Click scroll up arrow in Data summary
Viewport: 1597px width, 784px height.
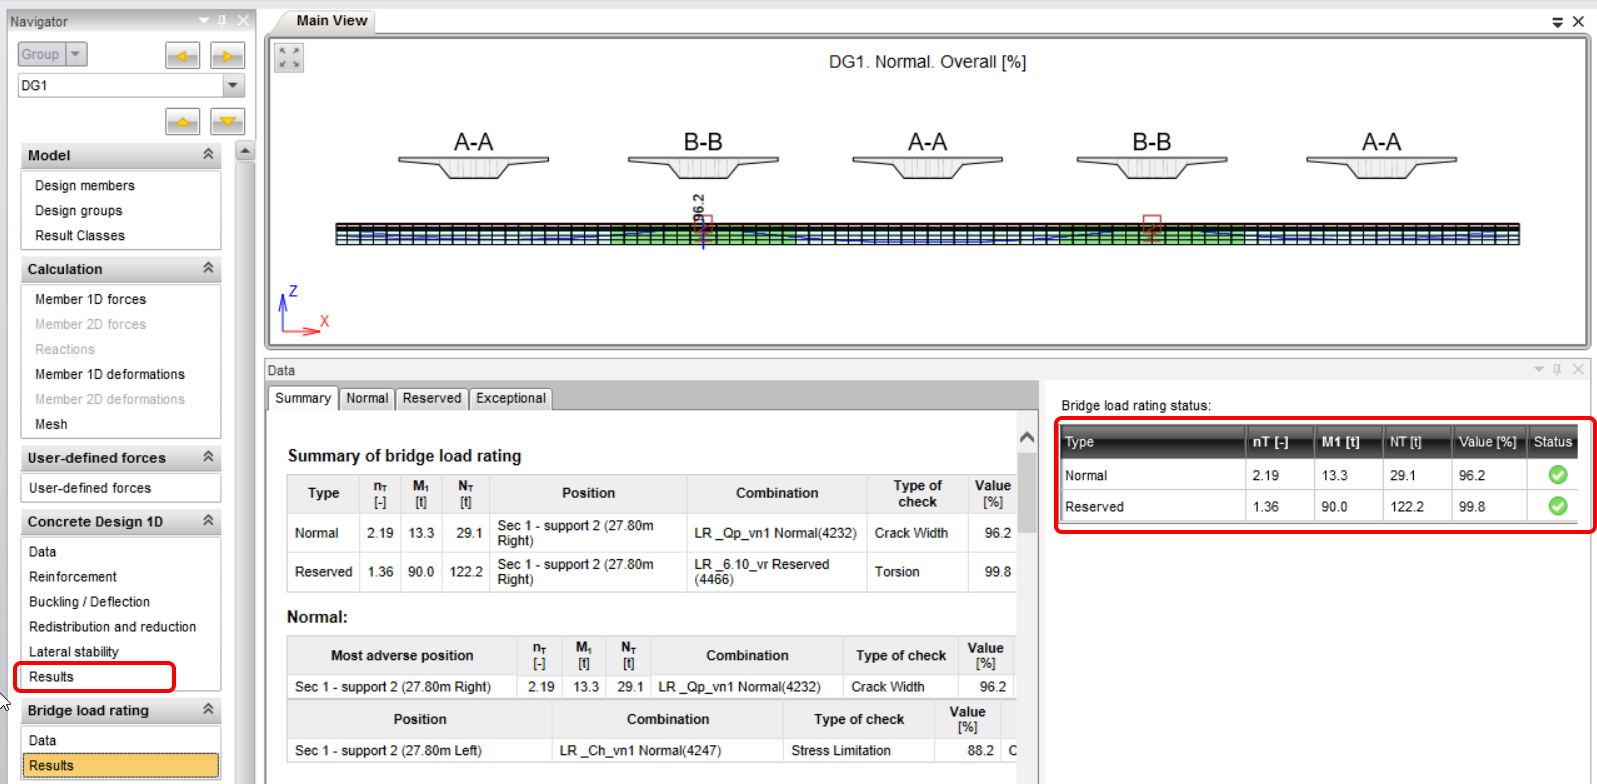(1027, 438)
